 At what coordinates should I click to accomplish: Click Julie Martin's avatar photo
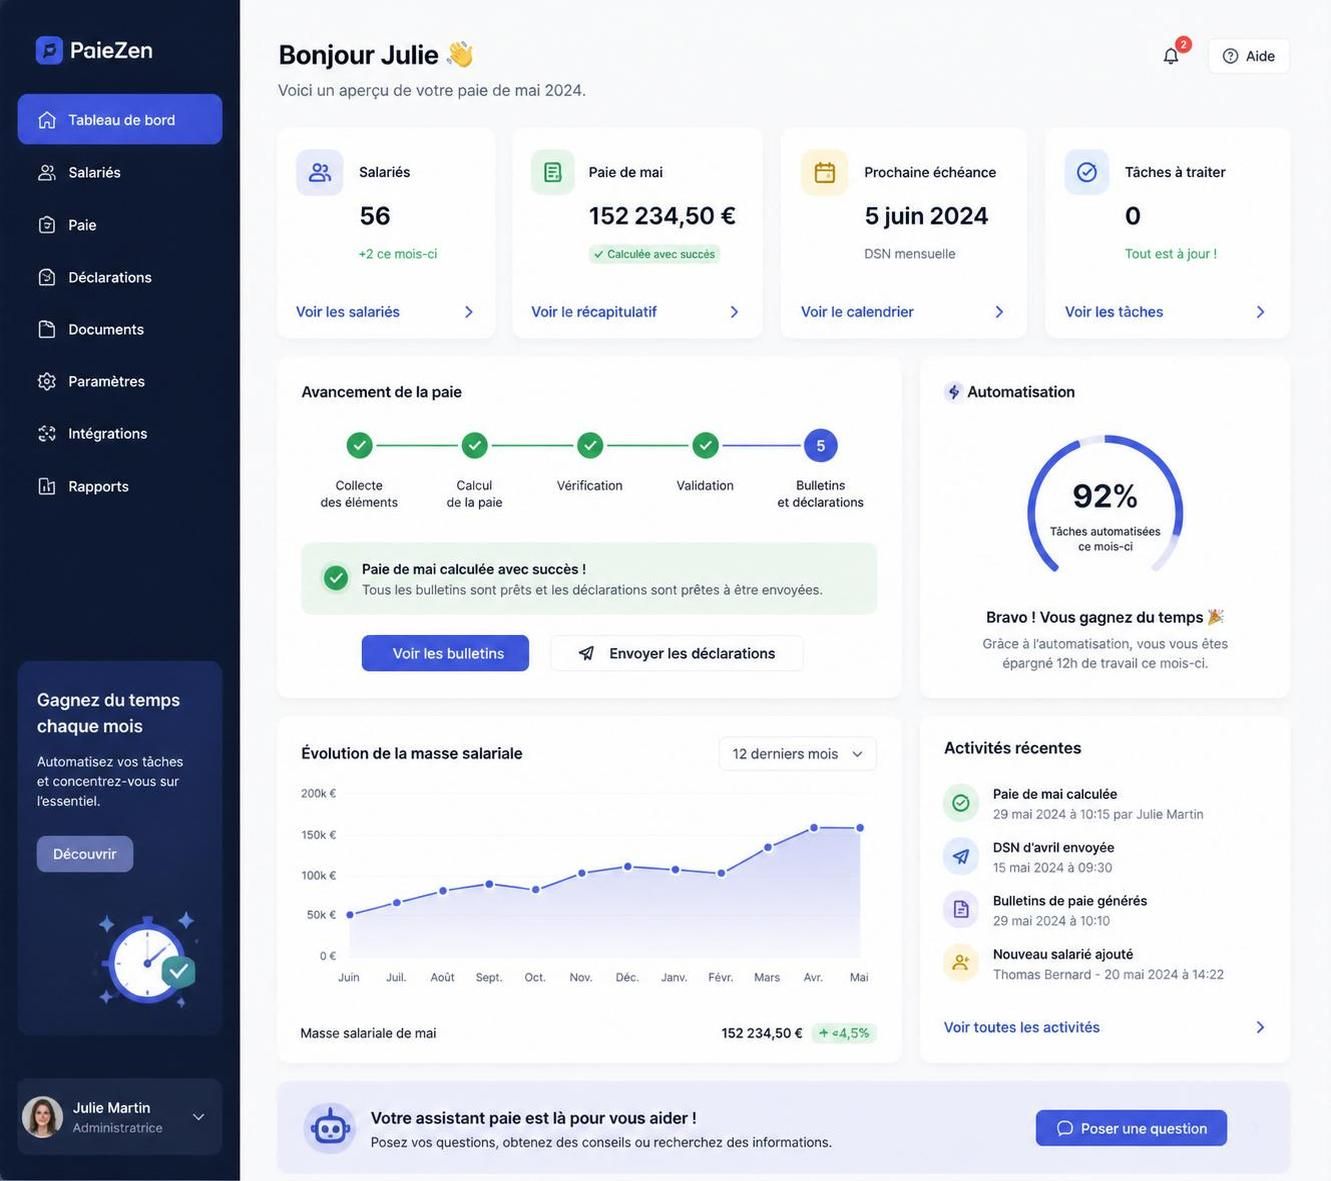42,1117
